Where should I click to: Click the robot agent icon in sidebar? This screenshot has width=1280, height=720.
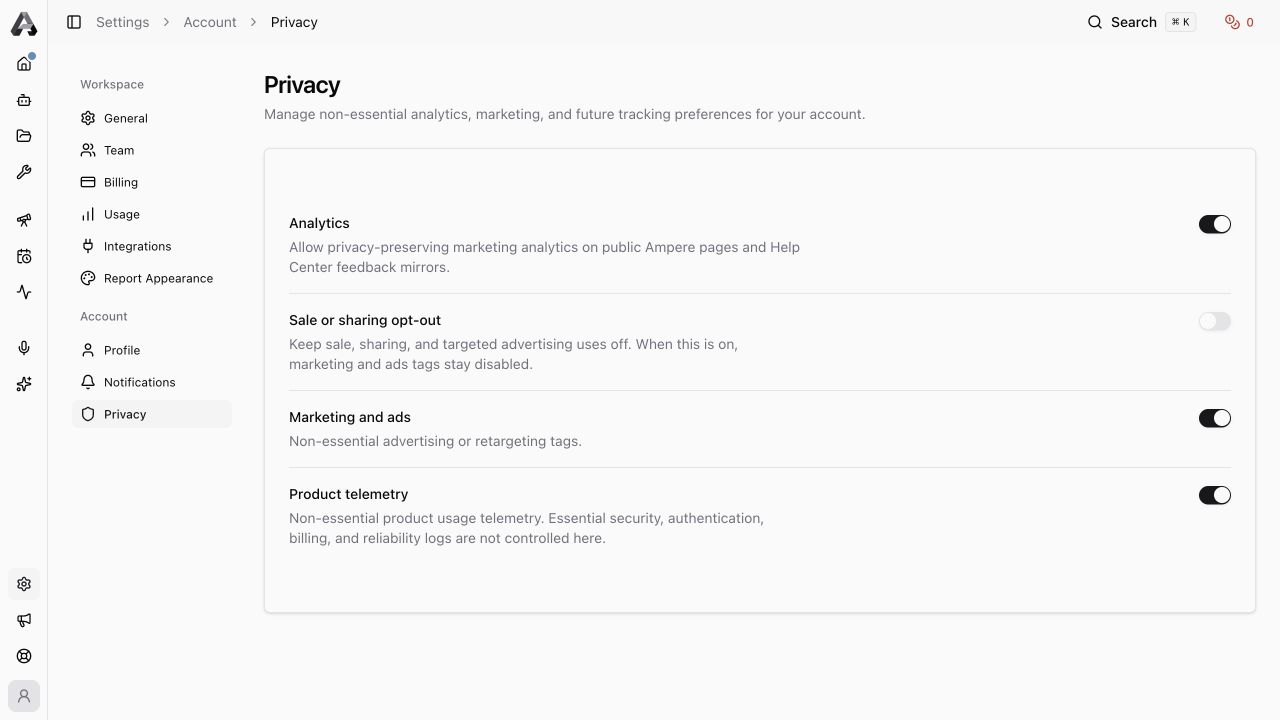click(x=24, y=100)
